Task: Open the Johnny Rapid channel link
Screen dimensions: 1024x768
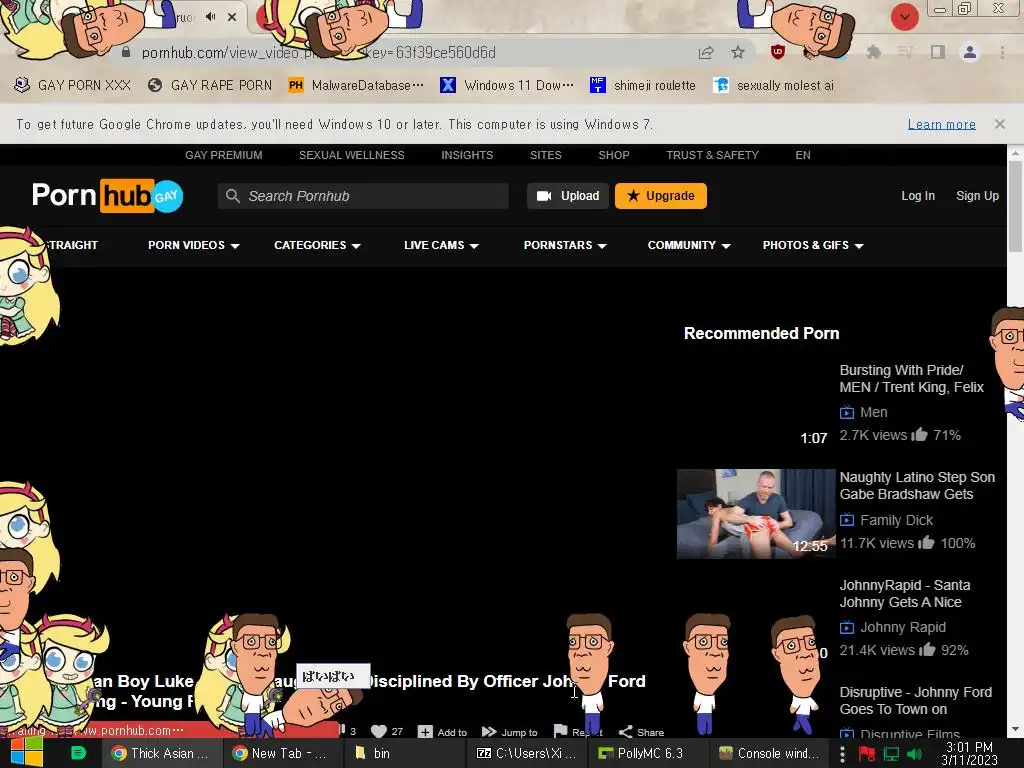Action: click(903, 627)
